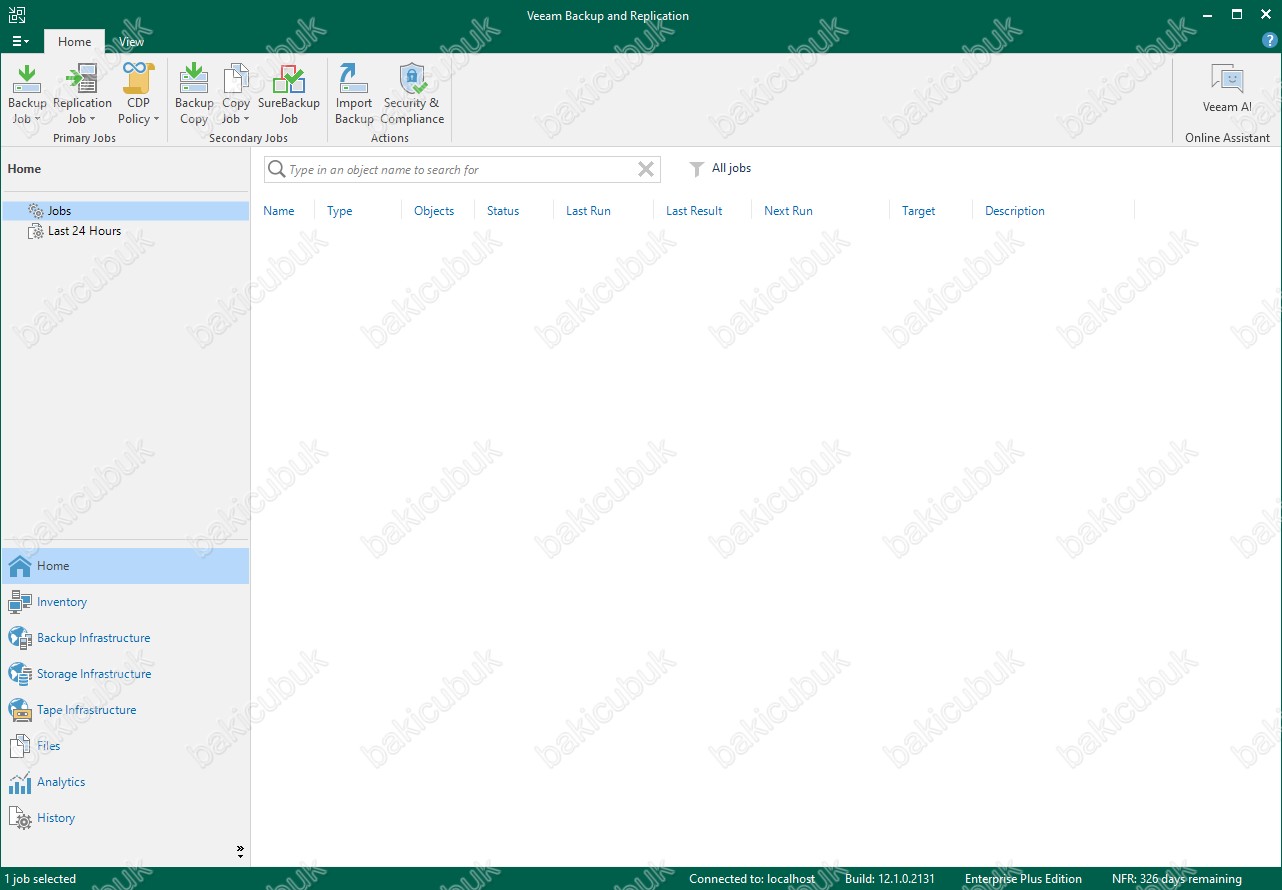Image resolution: width=1282 pixels, height=890 pixels.
Task: Click the Backup Copy ribbon button
Action: coord(194,94)
